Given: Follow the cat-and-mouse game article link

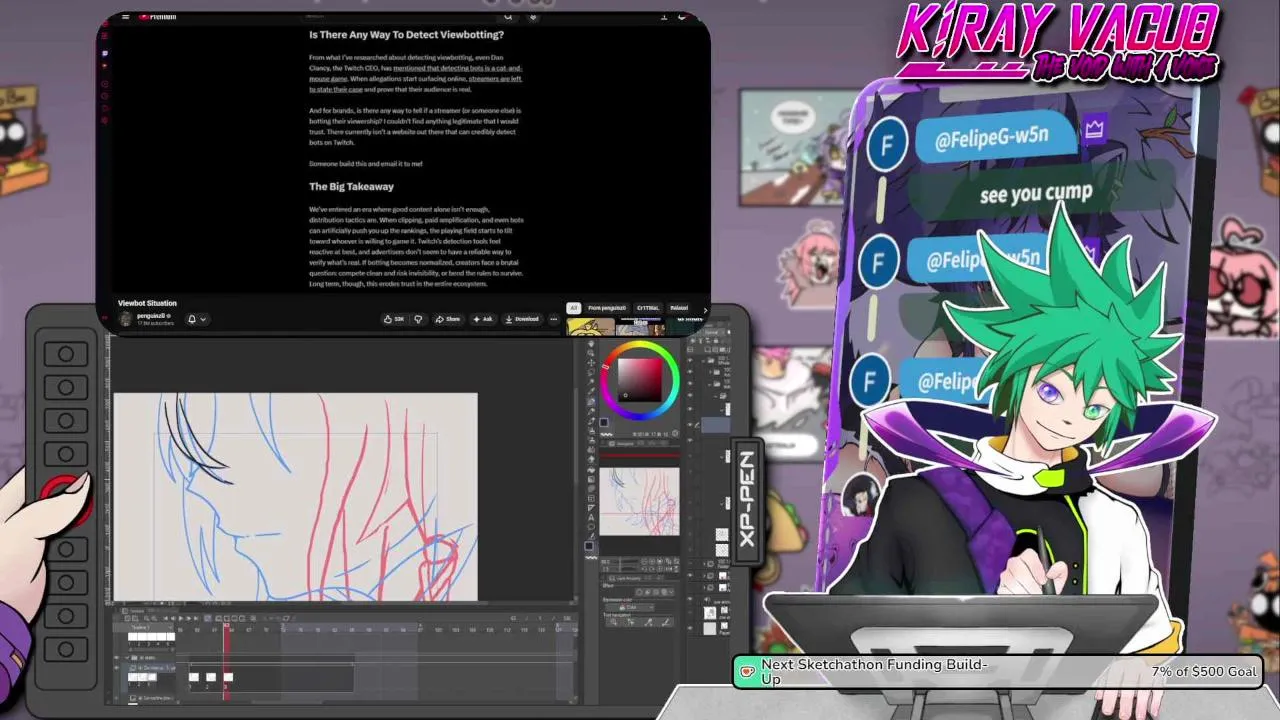Looking at the screenshot, I should point(458,68).
